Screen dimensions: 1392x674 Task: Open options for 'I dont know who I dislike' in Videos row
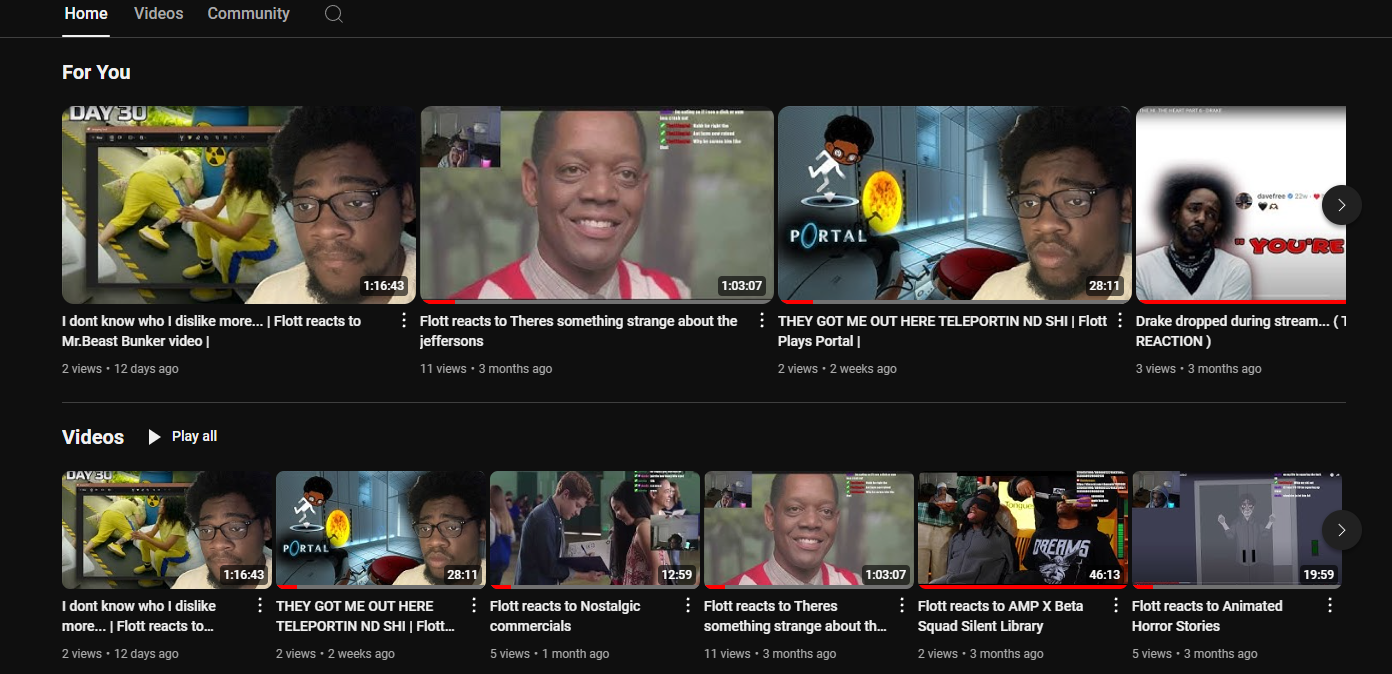coord(260,605)
